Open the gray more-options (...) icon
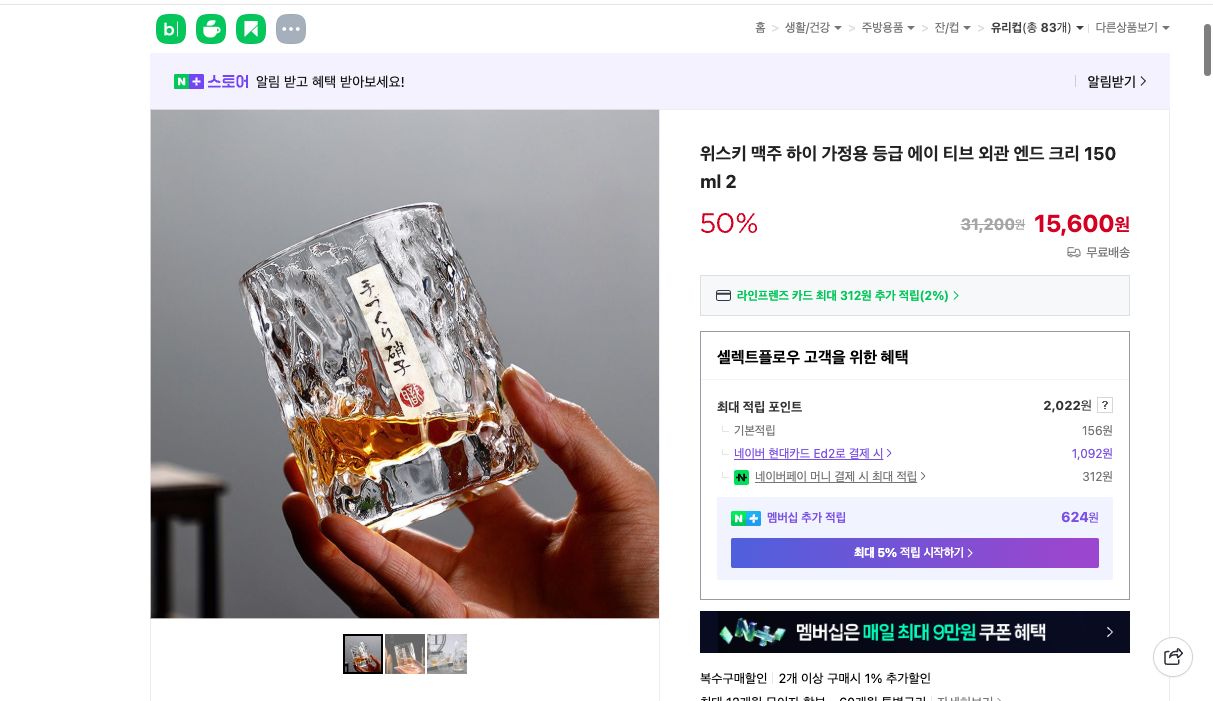Image resolution: width=1213 pixels, height=701 pixels. (x=291, y=29)
